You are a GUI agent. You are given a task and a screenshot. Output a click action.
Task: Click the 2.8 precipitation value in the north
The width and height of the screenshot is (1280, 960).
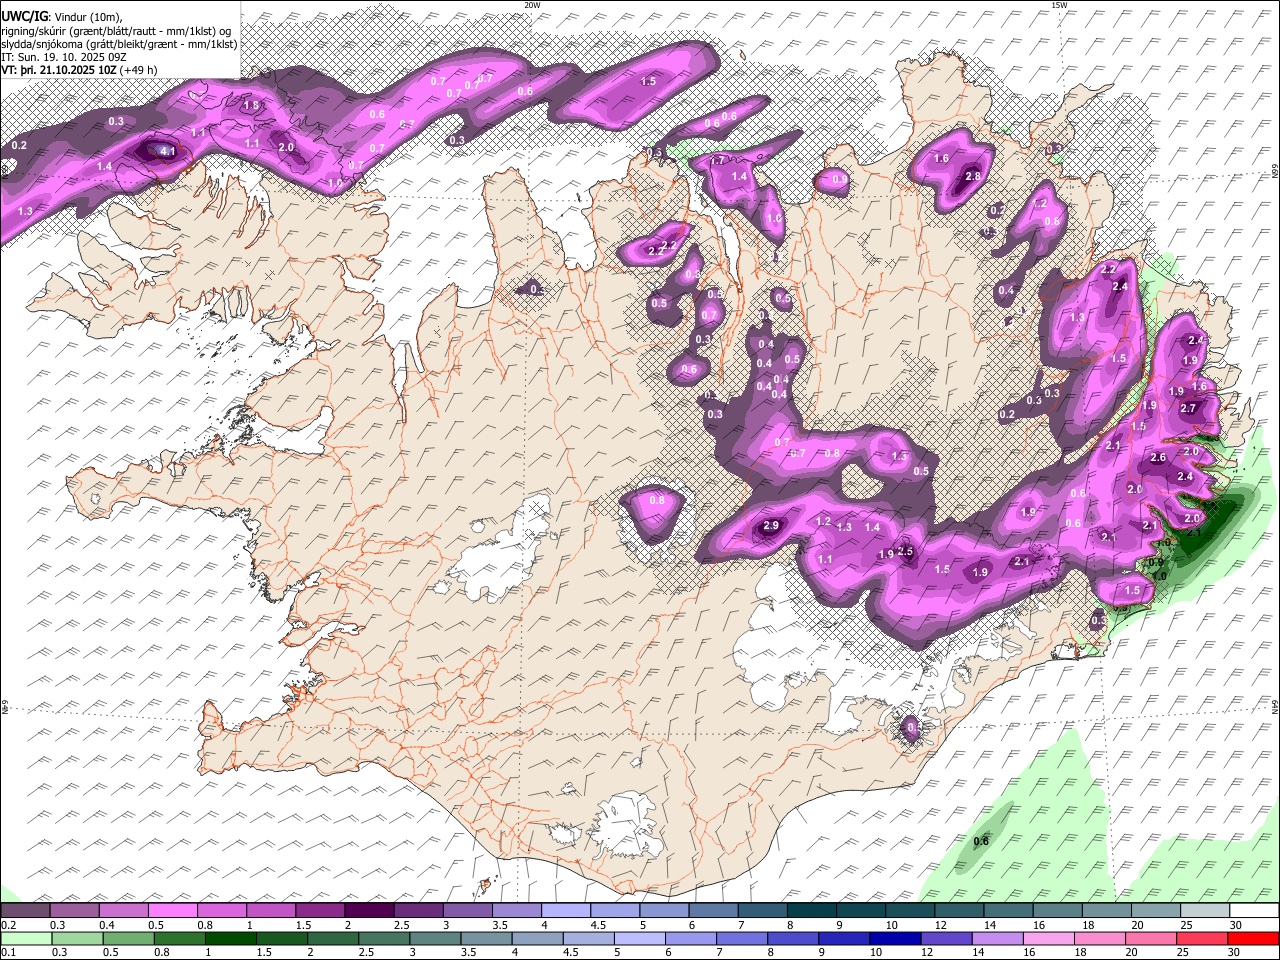(972, 177)
